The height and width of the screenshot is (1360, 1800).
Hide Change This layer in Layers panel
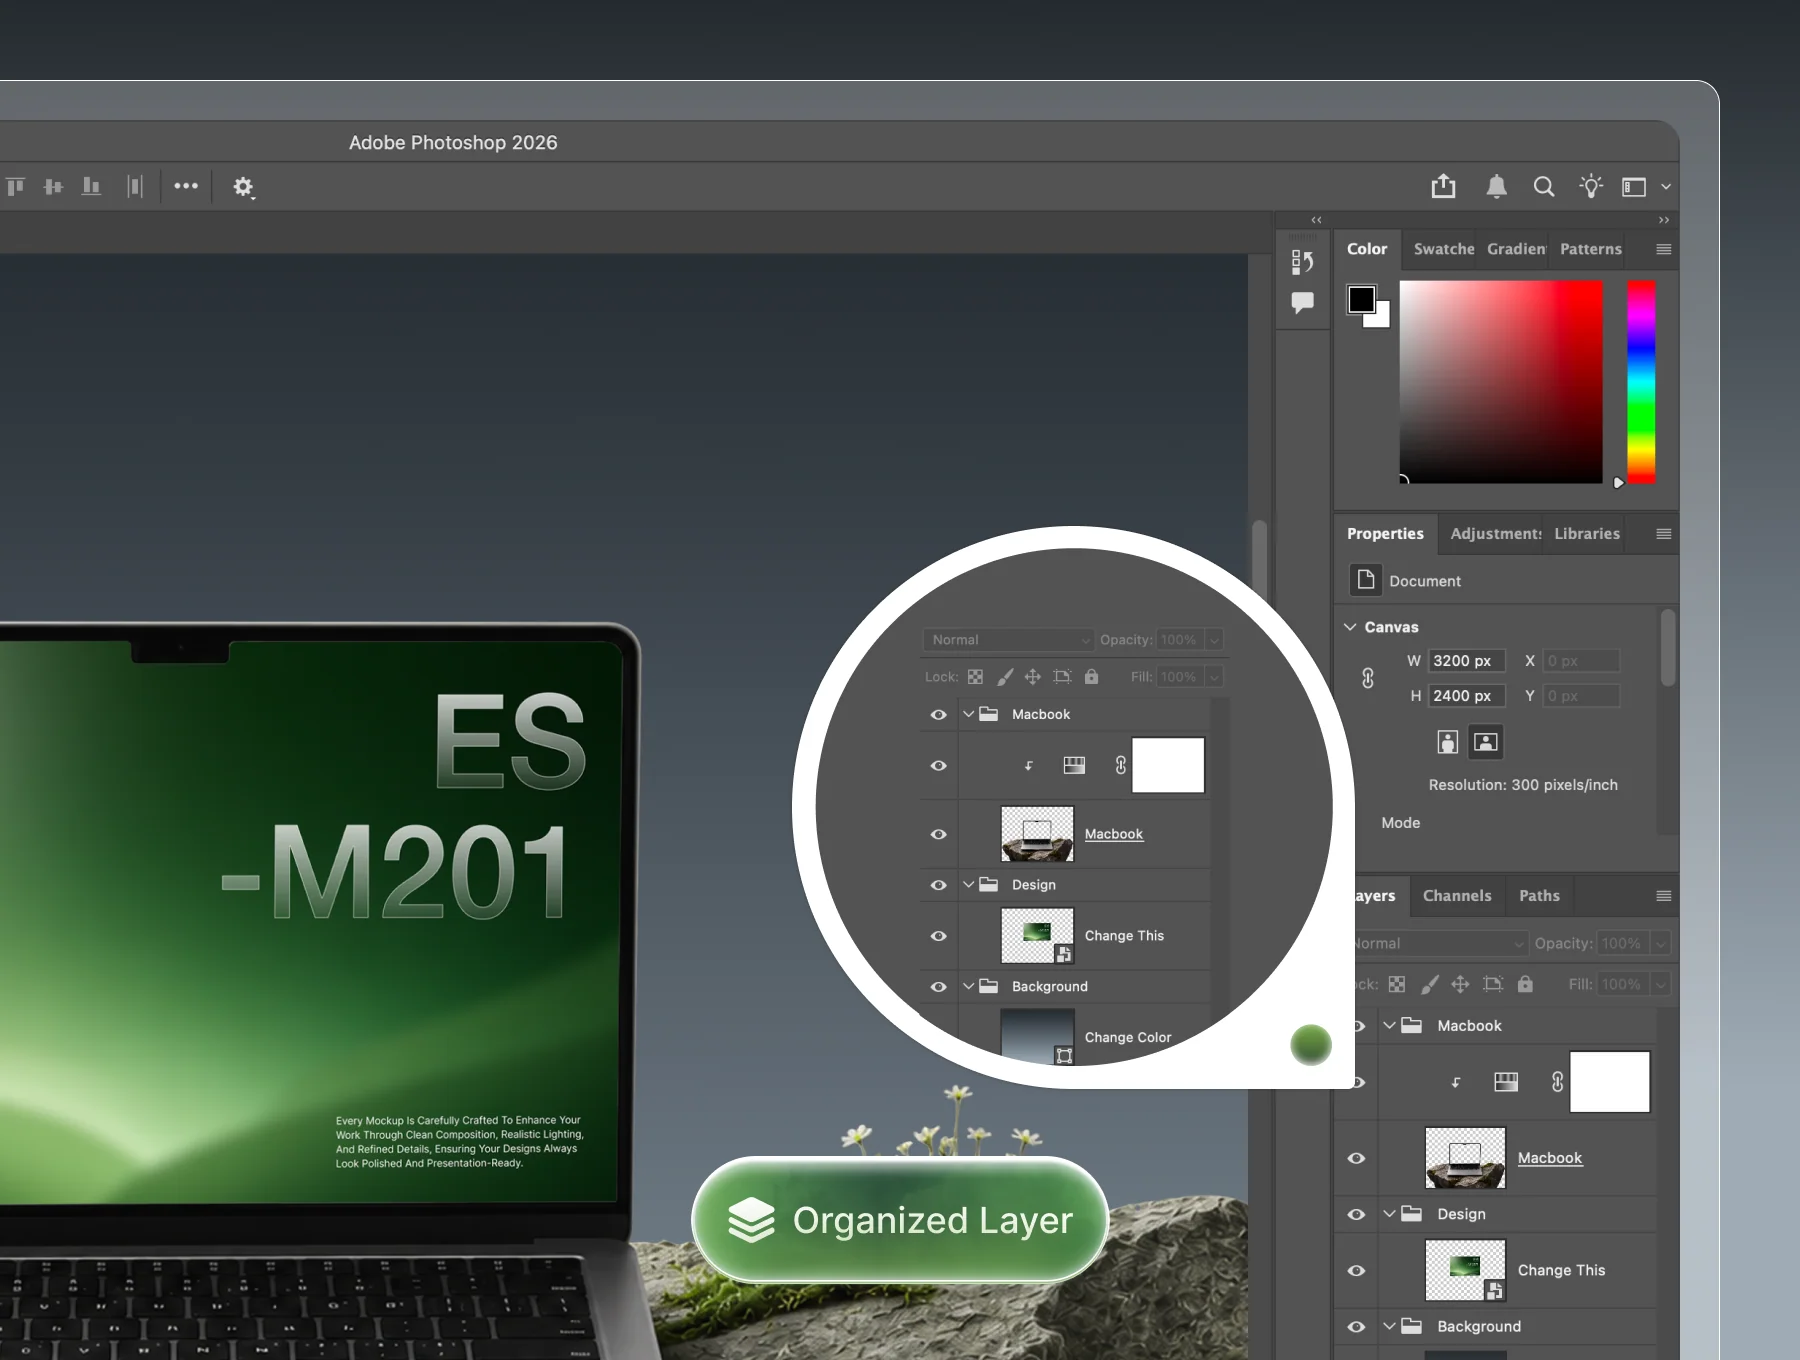click(x=1356, y=1270)
